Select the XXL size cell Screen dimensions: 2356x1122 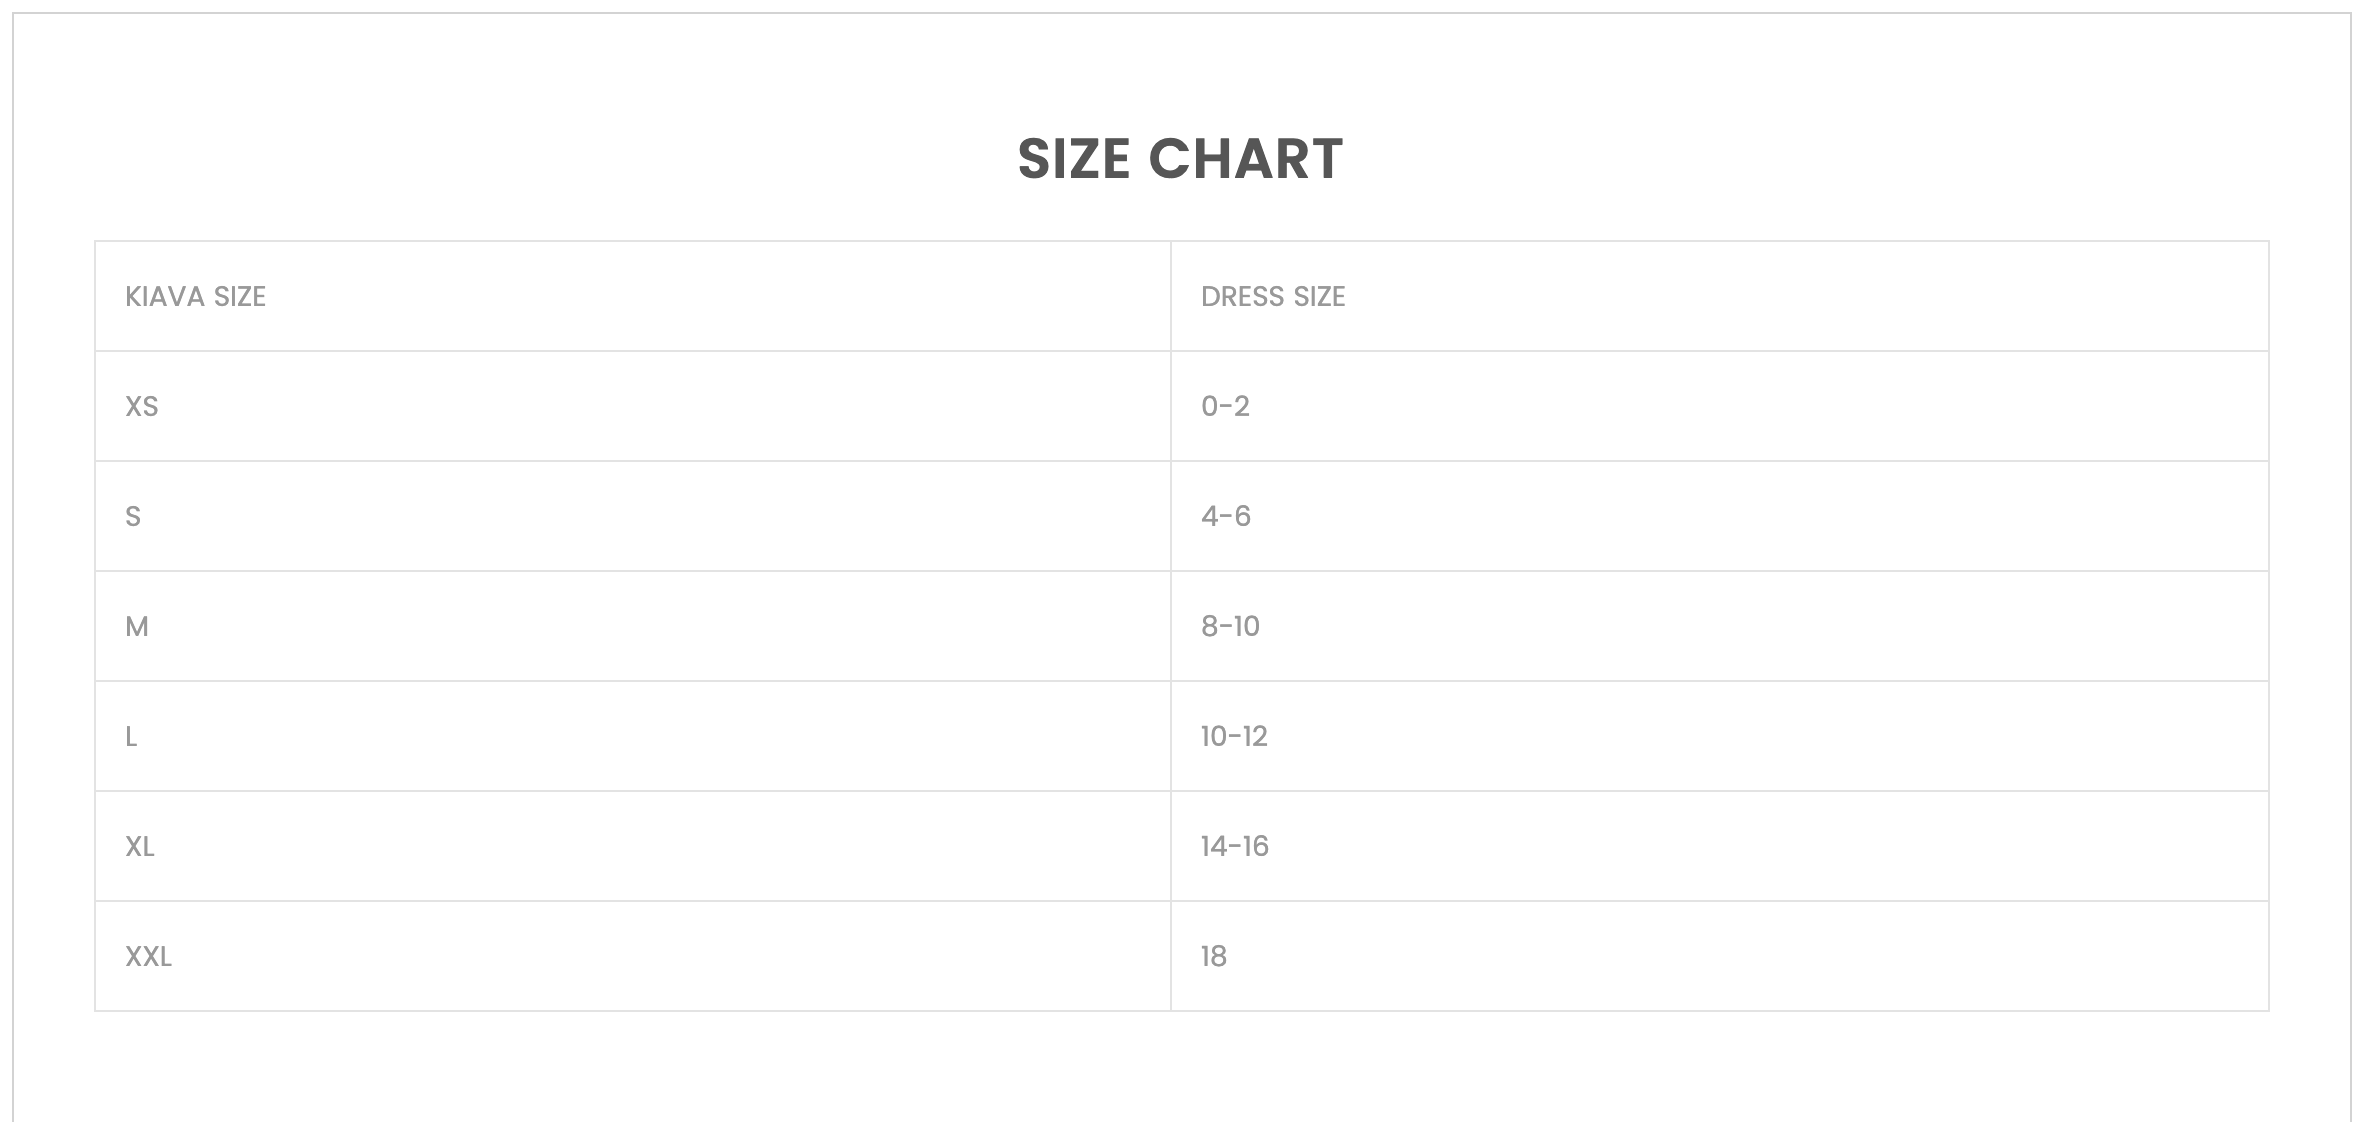coord(148,957)
